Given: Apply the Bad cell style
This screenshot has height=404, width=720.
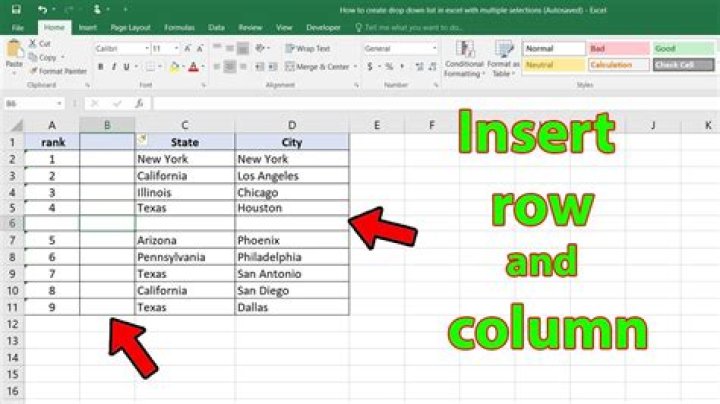Looking at the screenshot, I should (x=615, y=48).
